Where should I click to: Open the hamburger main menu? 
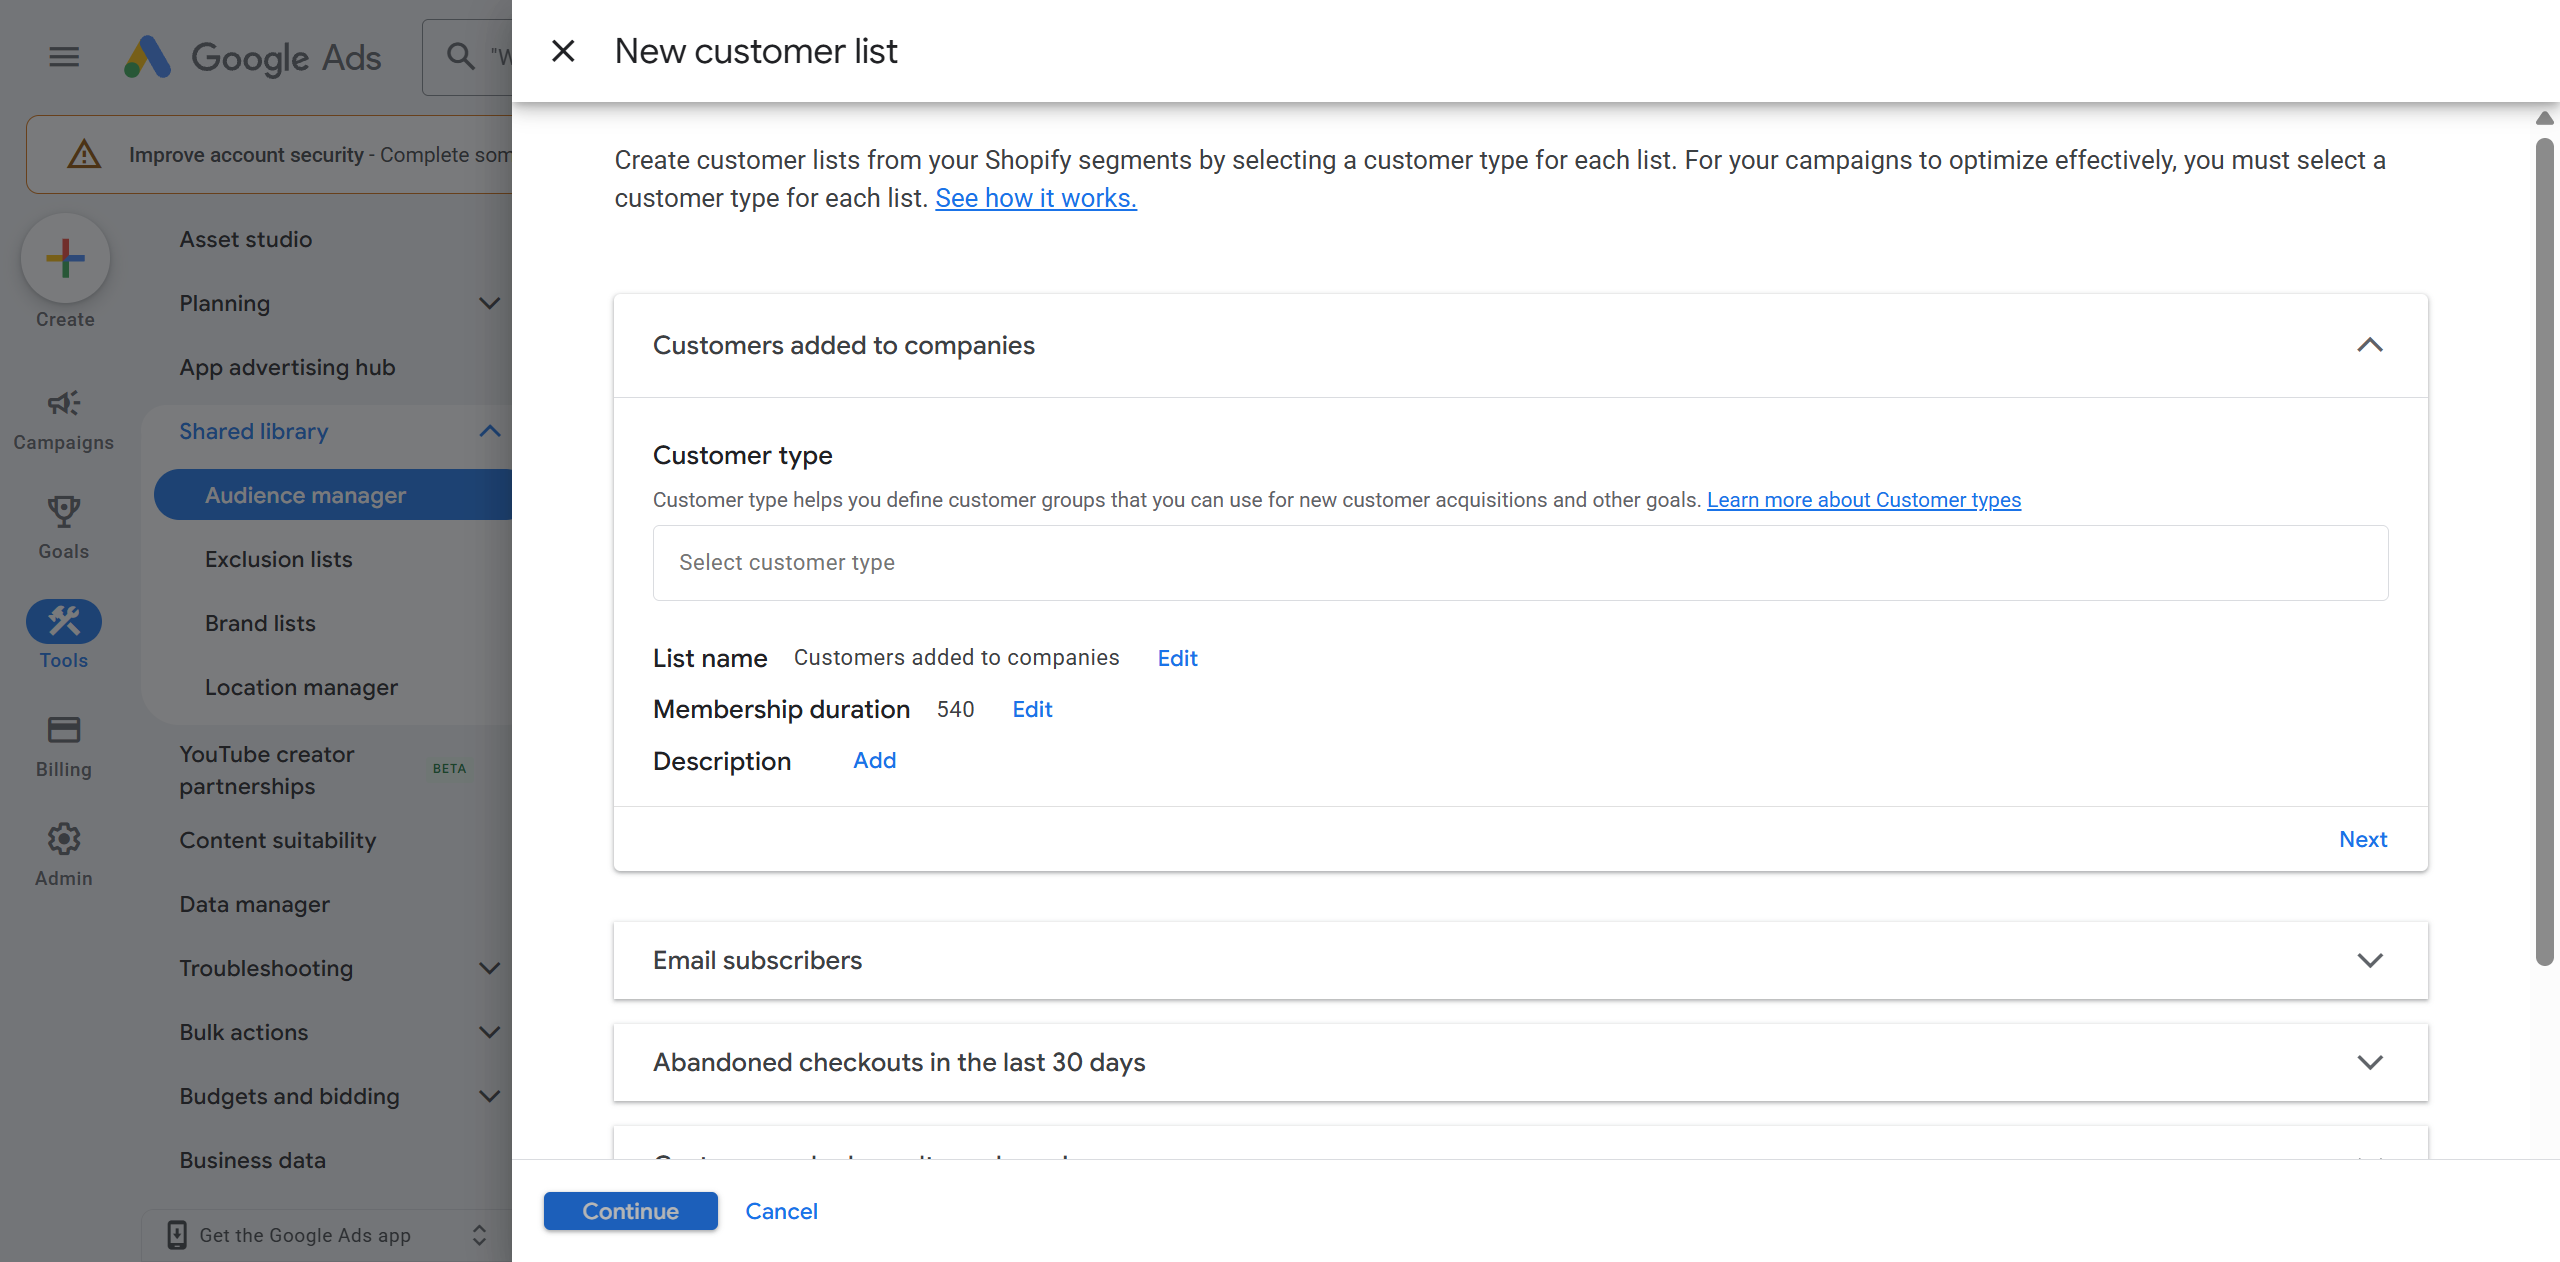click(x=64, y=57)
